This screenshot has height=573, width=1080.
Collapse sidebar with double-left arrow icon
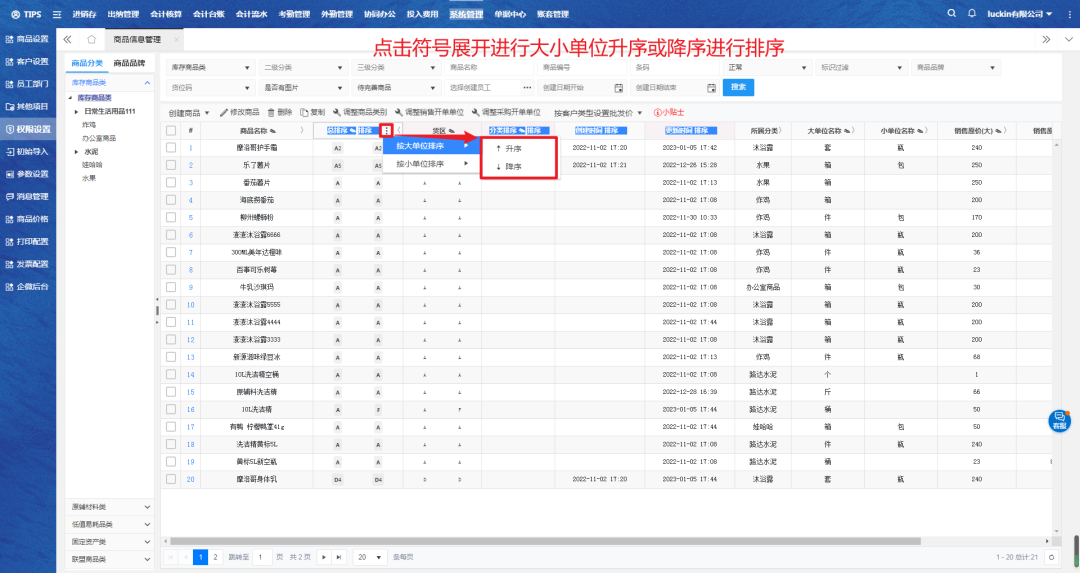tap(67, 40)
